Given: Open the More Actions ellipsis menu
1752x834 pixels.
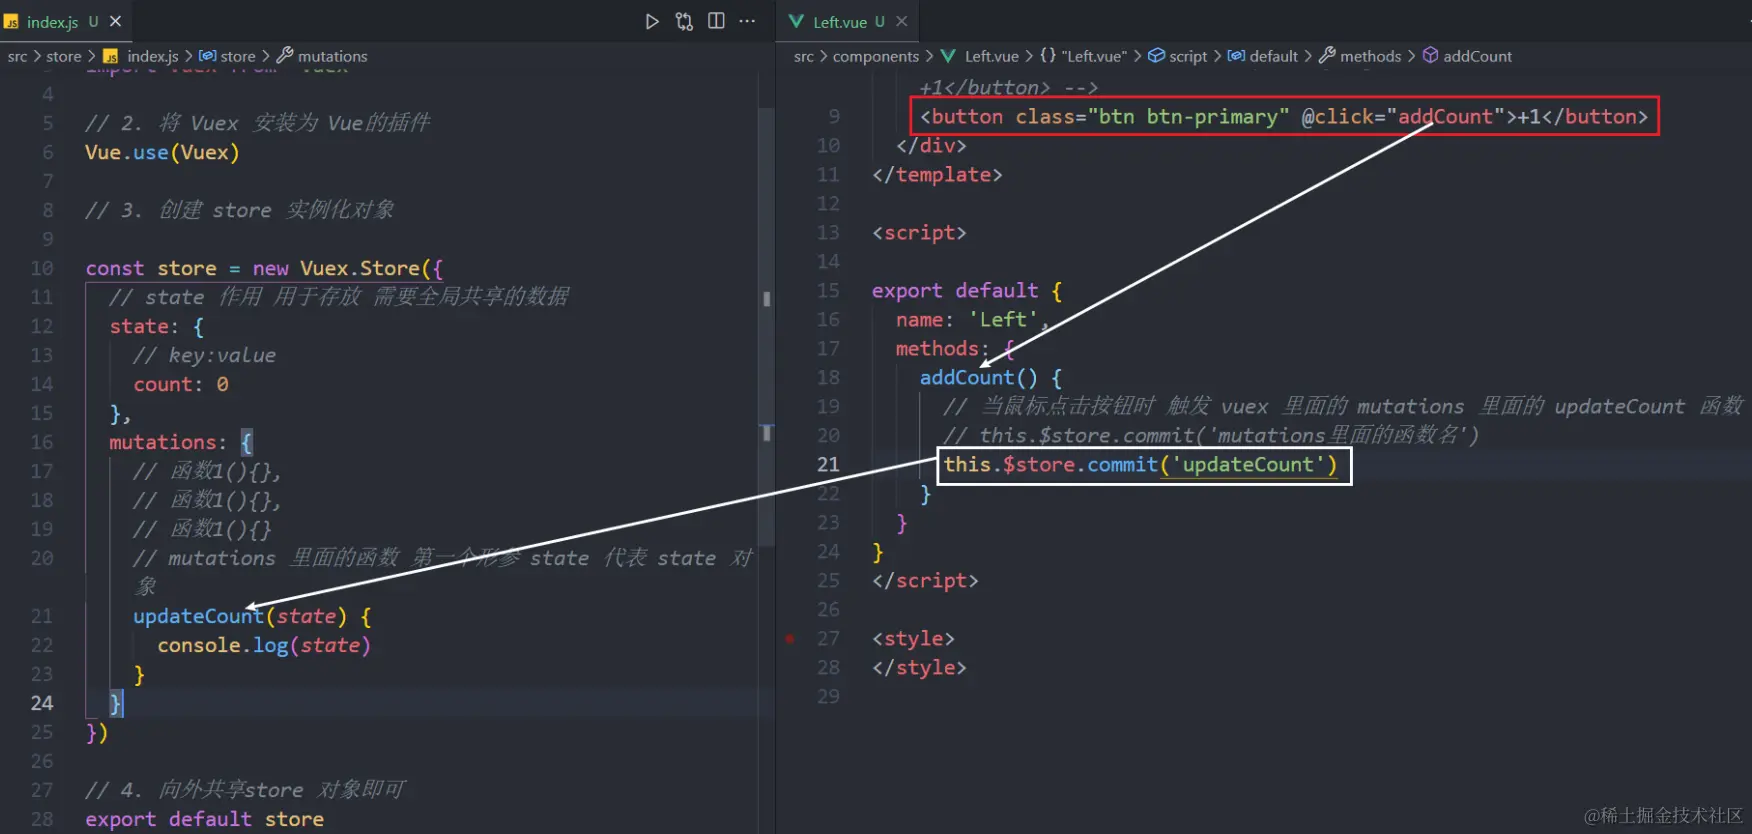Looking at the screenshot, I should tap(747, 21).
